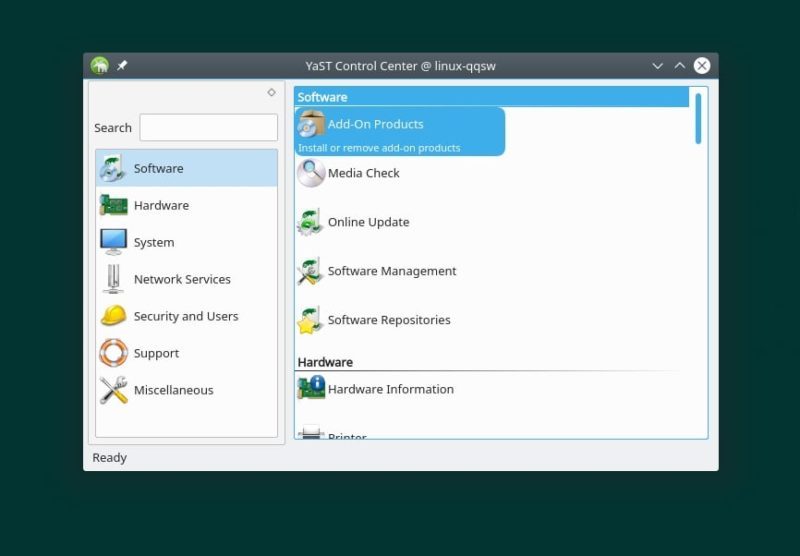Click the Search input field
Viewport: 800px width, 556px height.
pyautogui.click(x=209, y=127)
